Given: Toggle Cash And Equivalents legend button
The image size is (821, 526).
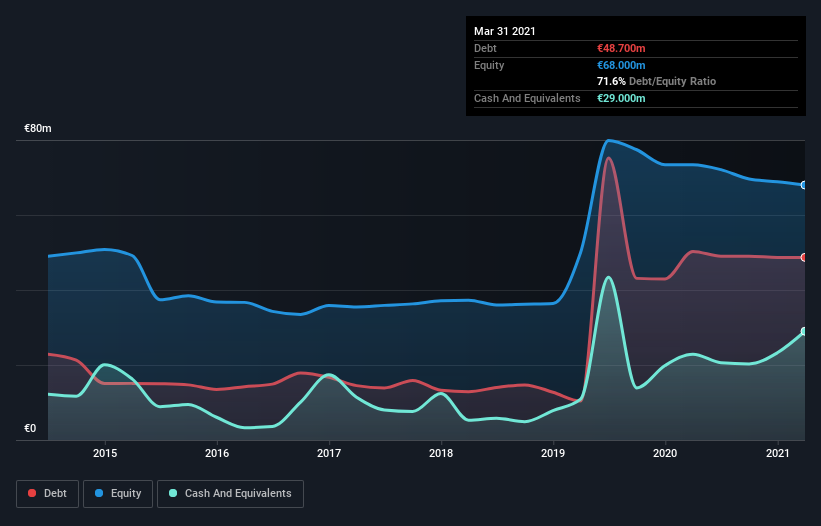Looking at the screenshot, I should (x=230, y=494).
